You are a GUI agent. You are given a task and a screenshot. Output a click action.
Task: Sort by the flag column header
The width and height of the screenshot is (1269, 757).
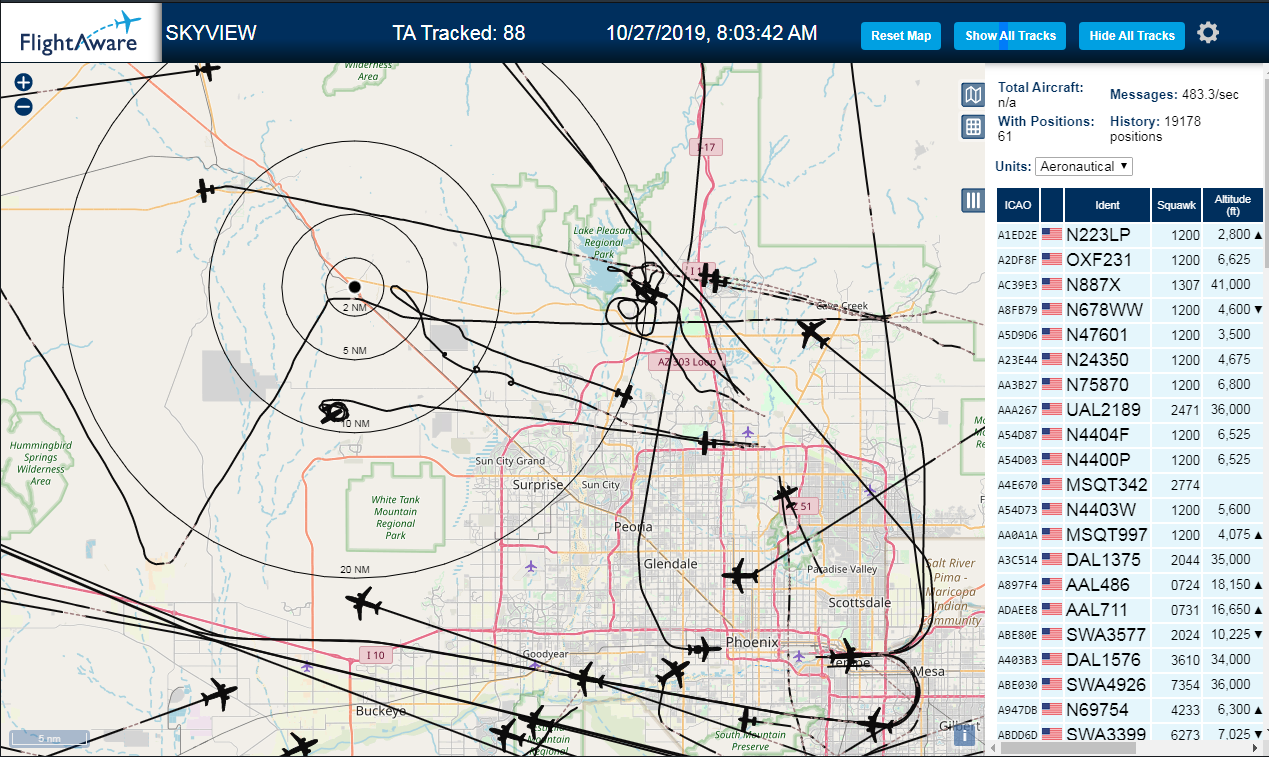point(1052,205)
